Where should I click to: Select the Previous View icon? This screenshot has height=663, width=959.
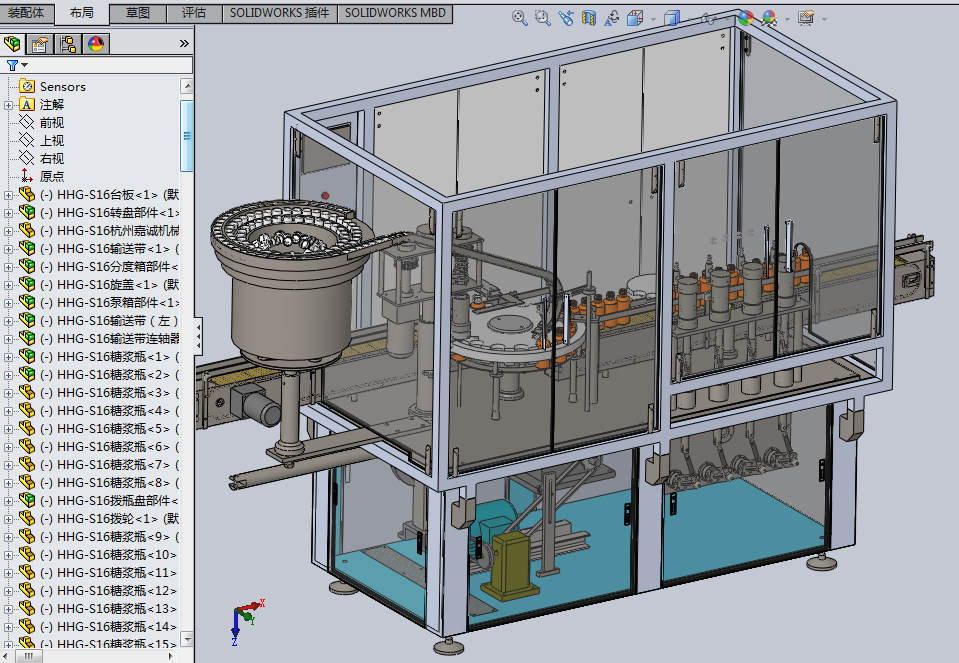(x=566, y=18)
